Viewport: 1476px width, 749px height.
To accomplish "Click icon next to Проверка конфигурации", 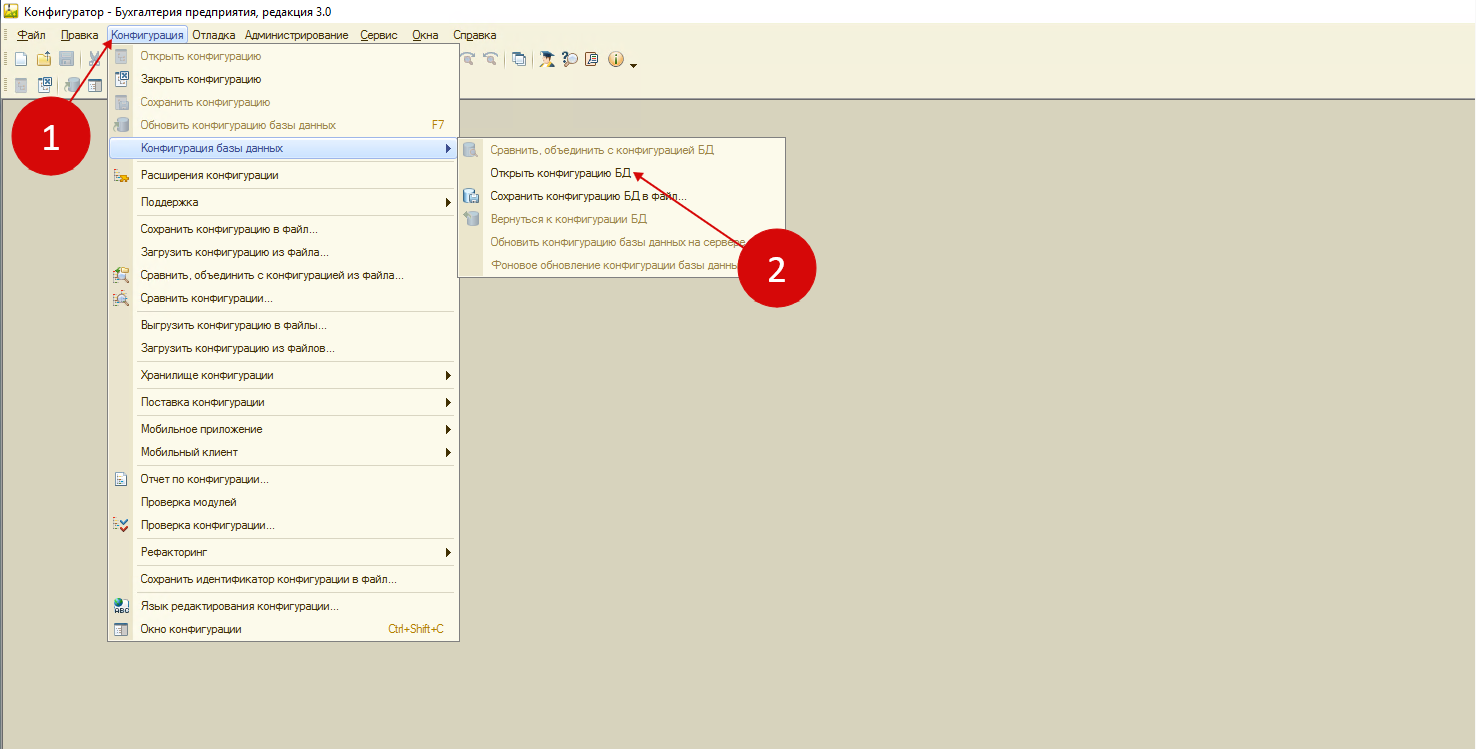I will tap(121, 525).
